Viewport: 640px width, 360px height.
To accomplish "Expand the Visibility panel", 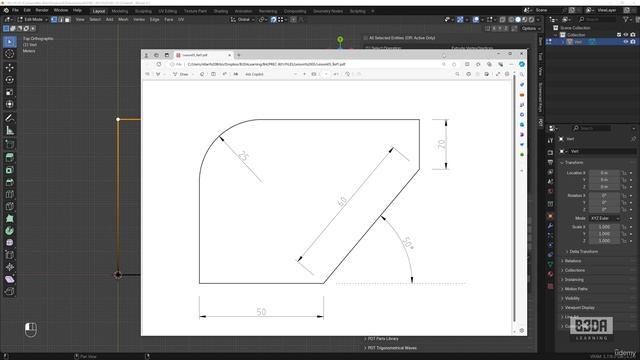I will coord(572,298).
